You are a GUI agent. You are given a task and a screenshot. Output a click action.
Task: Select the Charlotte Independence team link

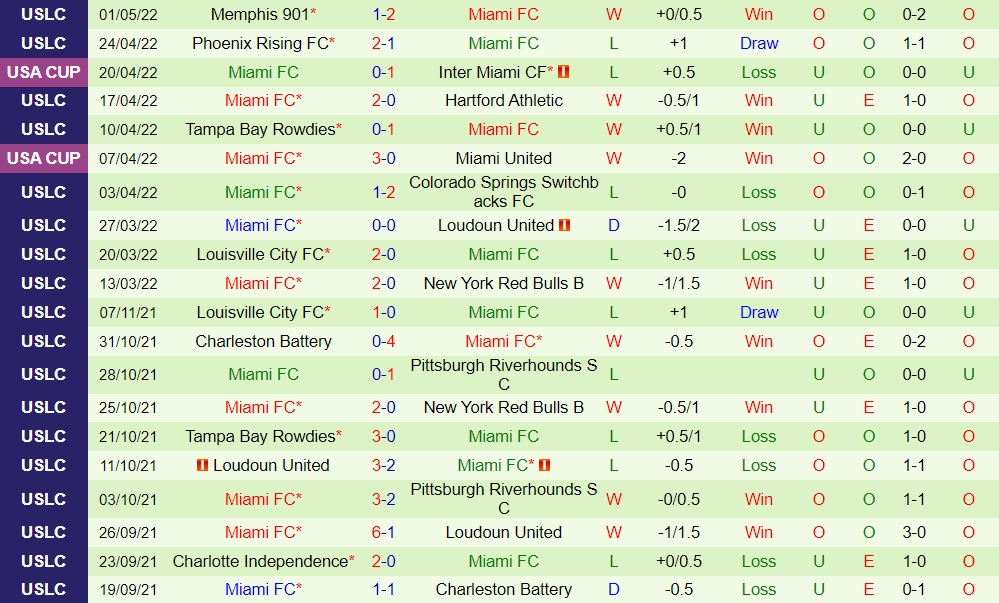tap(260, 561)
